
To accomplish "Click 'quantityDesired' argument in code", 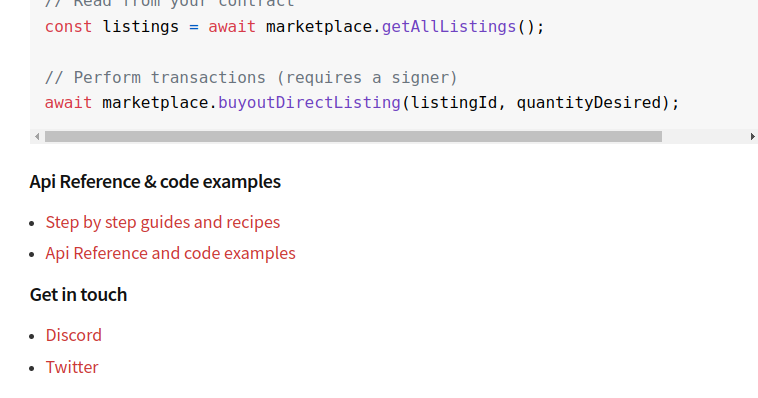I will [x=589, y=103].
